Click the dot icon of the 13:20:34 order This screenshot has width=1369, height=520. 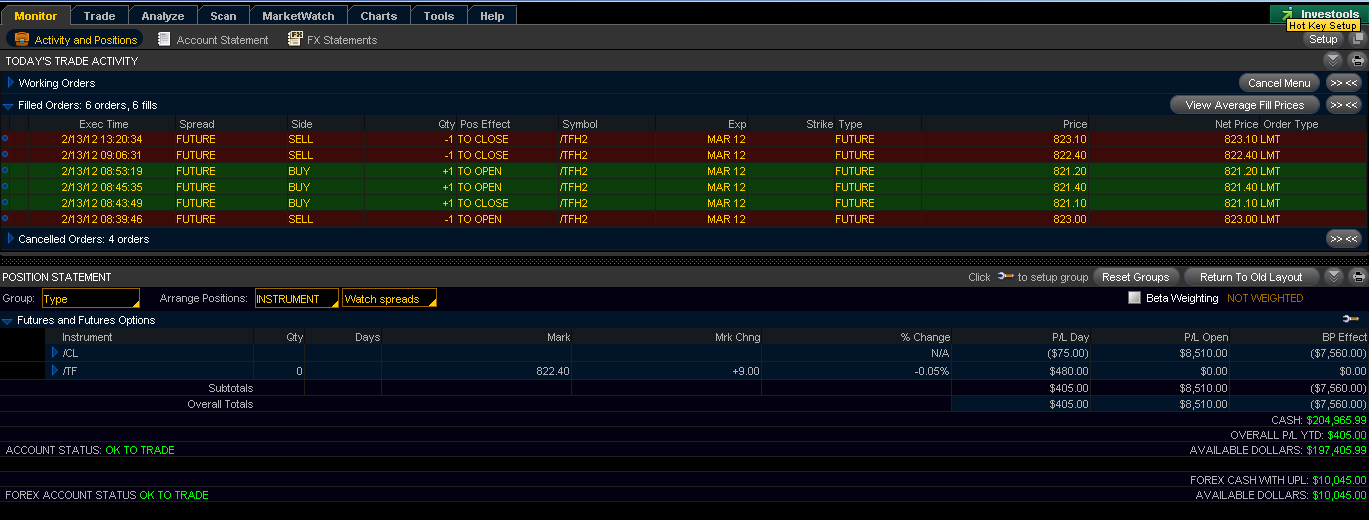(x=5, y=139)
